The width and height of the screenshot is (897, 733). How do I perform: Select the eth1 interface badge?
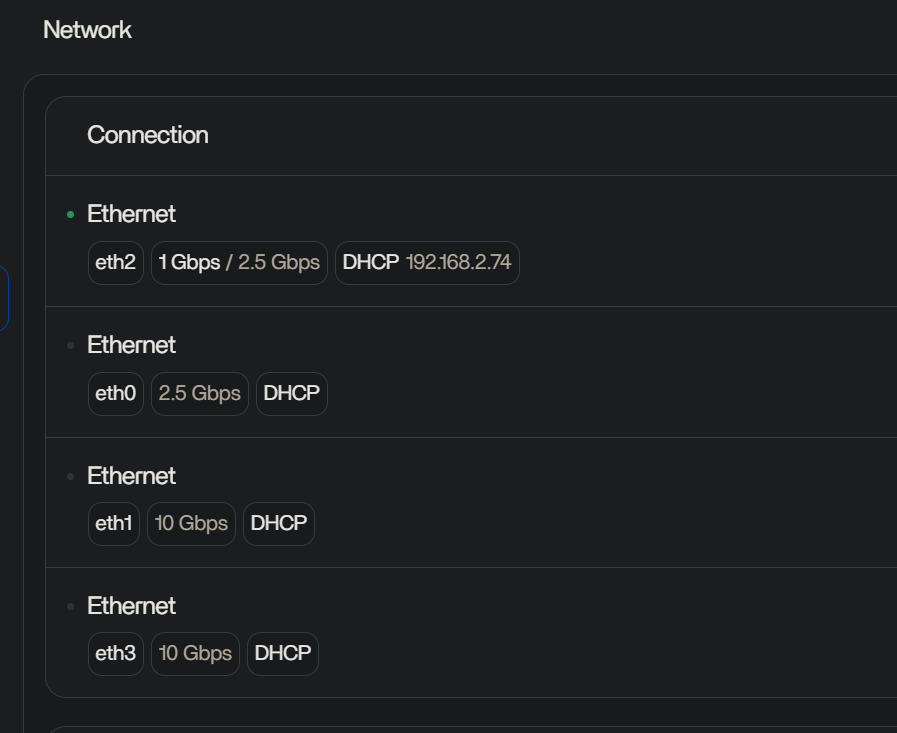click(114, 523)
